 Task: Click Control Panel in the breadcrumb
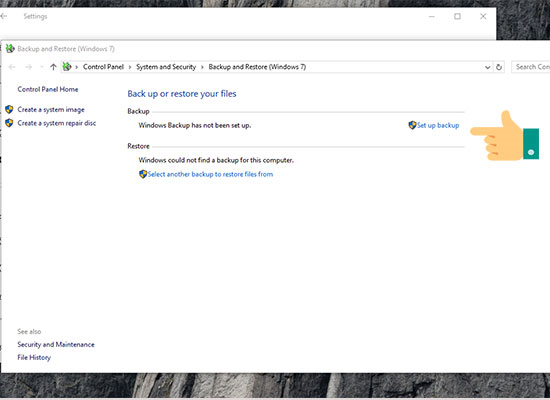(x=103, y=67)
